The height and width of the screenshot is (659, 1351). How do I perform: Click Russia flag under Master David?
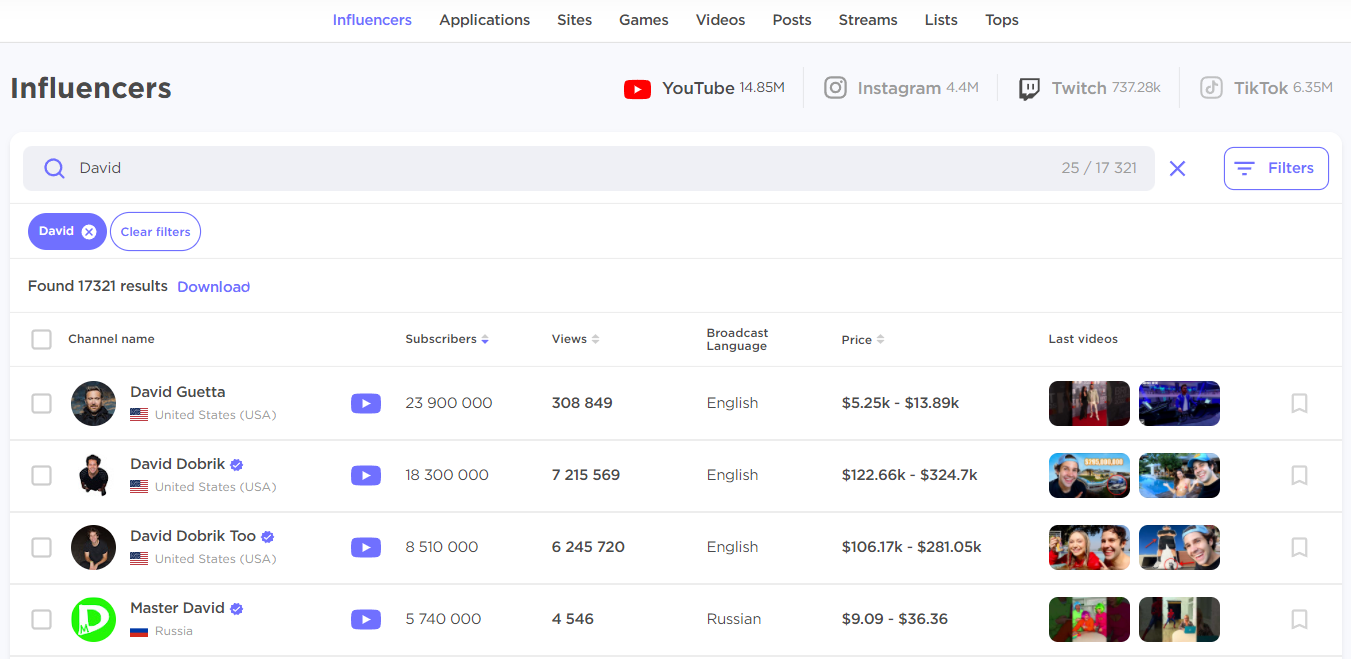pyautogui.click(x=139, y=632)
